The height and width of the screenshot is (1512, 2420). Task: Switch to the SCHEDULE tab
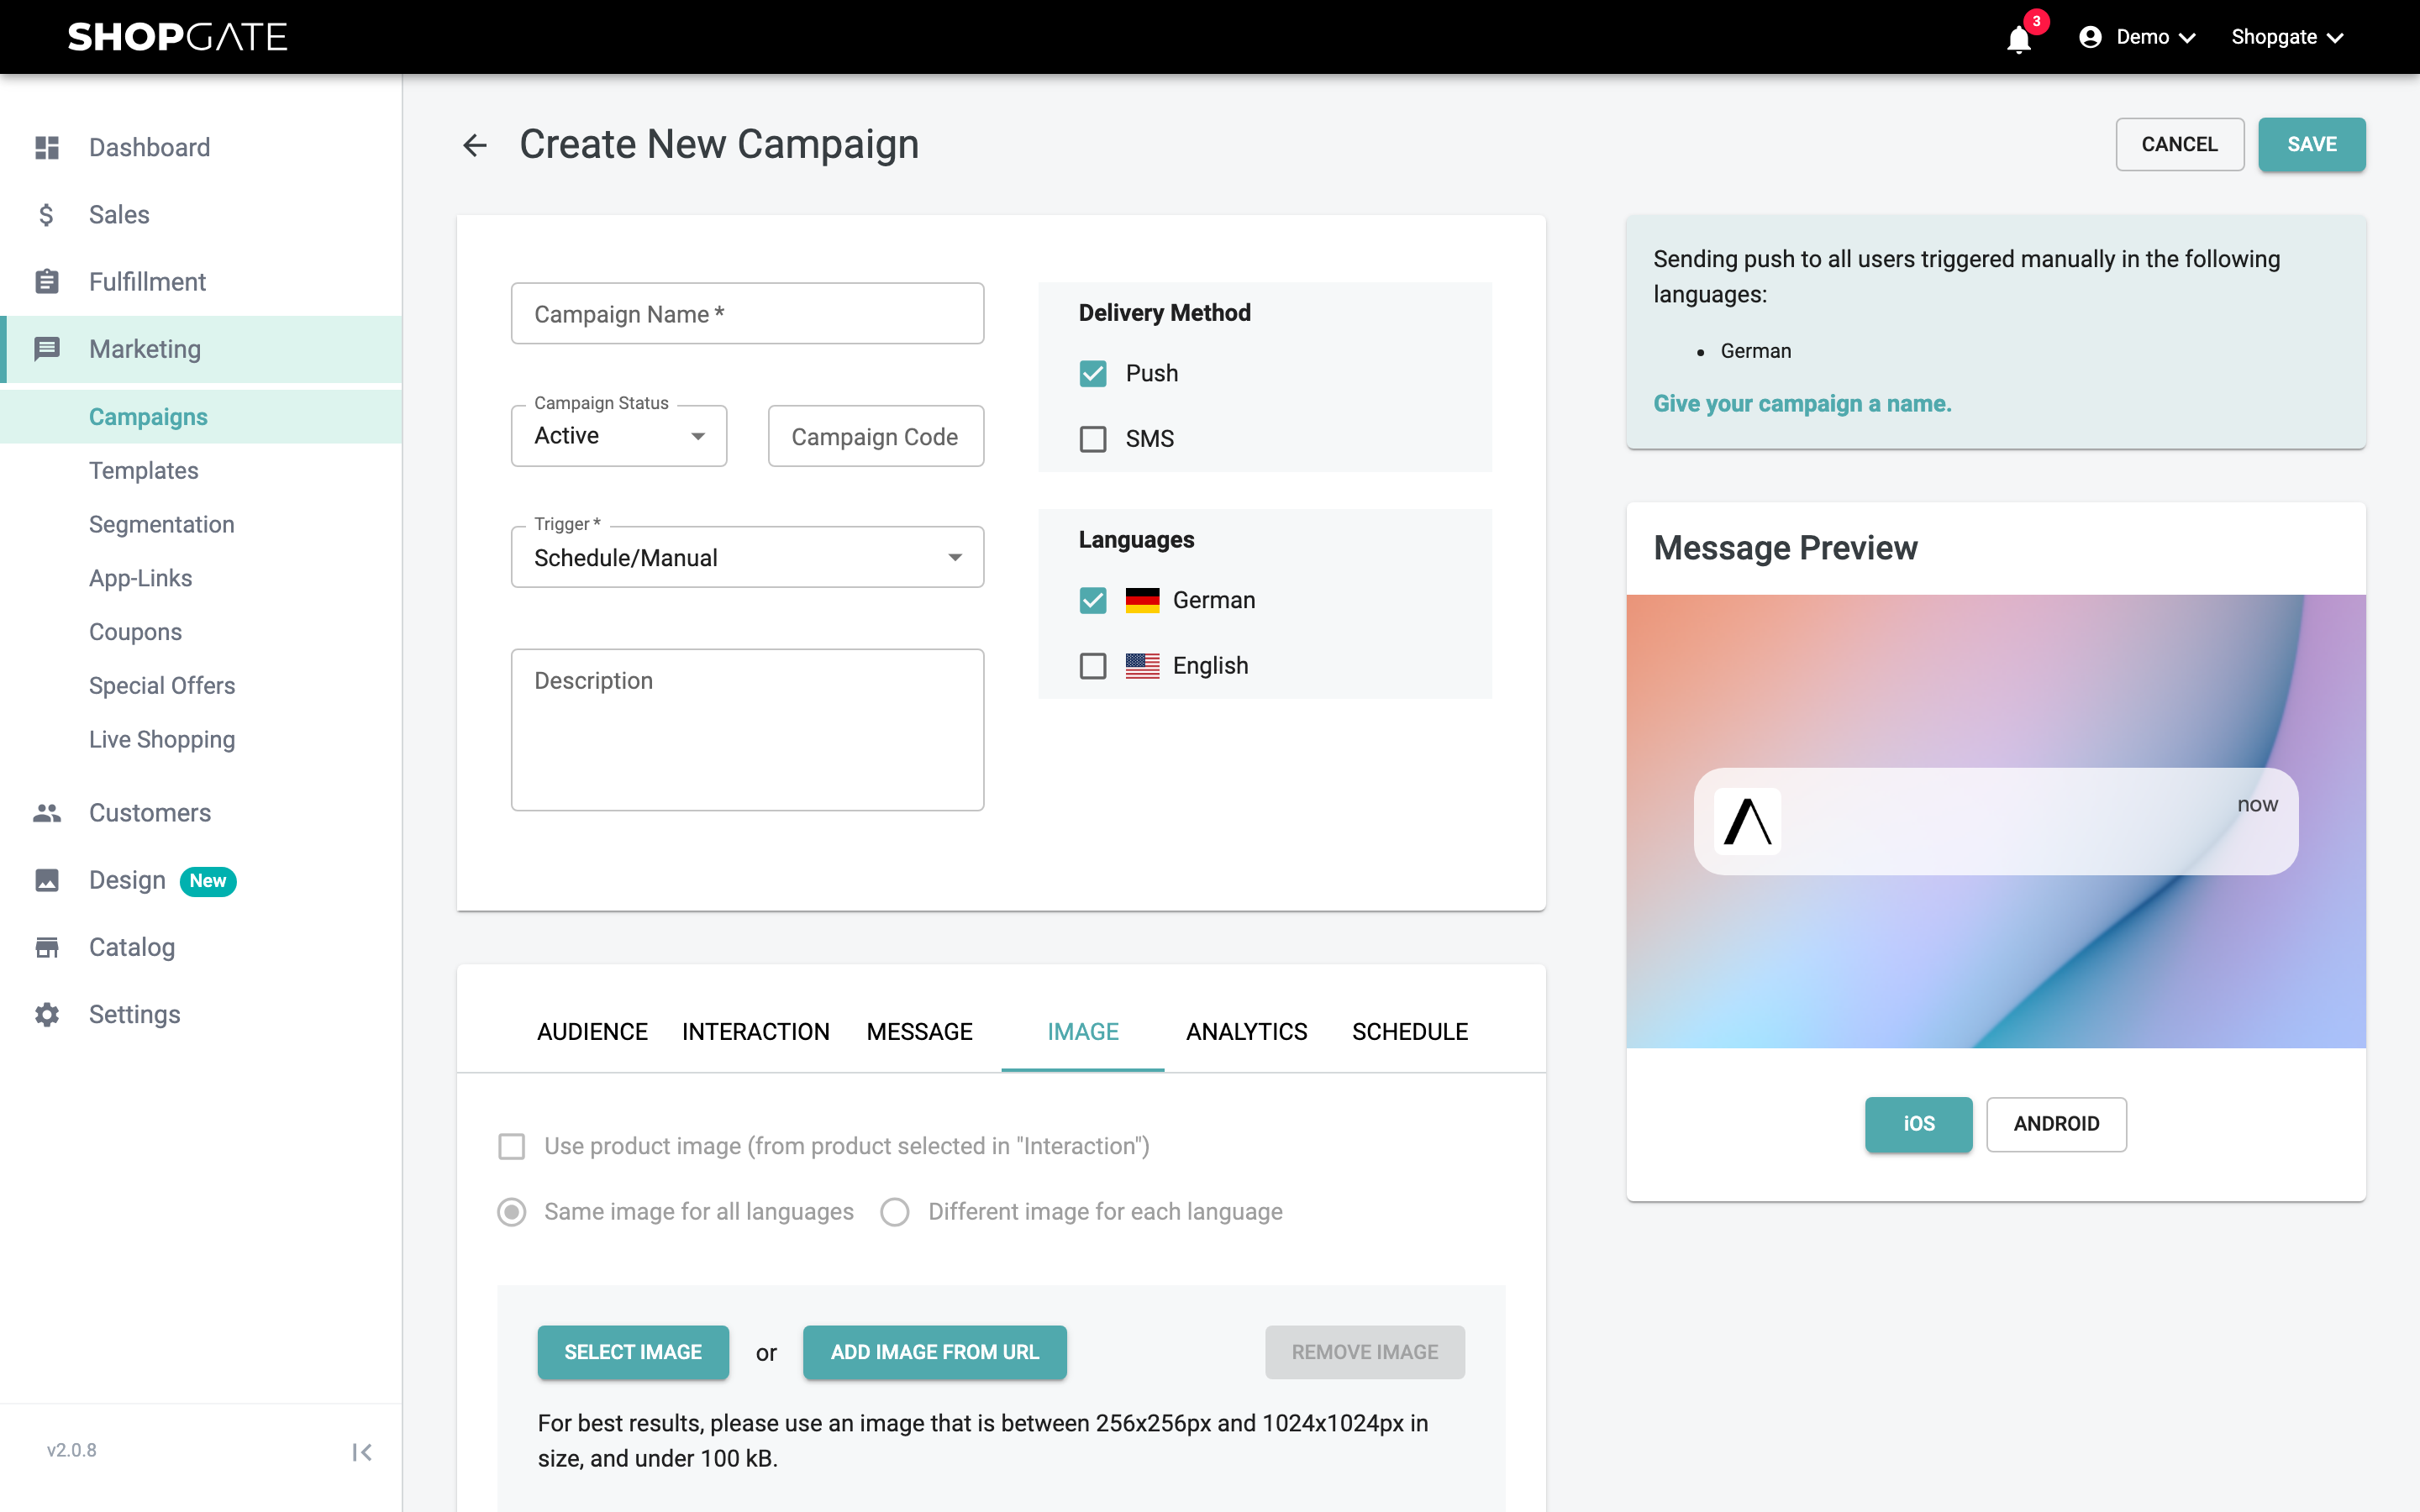click(x=1410, y=1031)
